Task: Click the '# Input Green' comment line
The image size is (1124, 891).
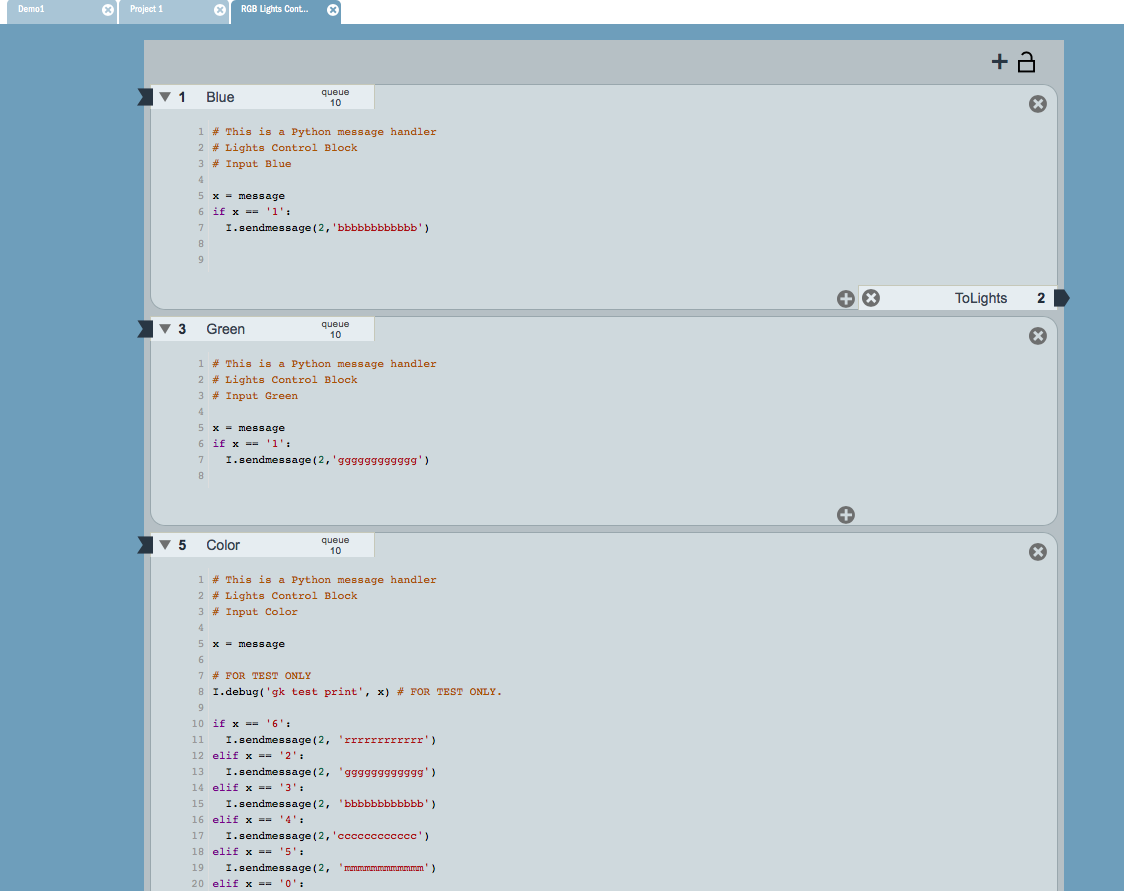Action: click(255, 396)
